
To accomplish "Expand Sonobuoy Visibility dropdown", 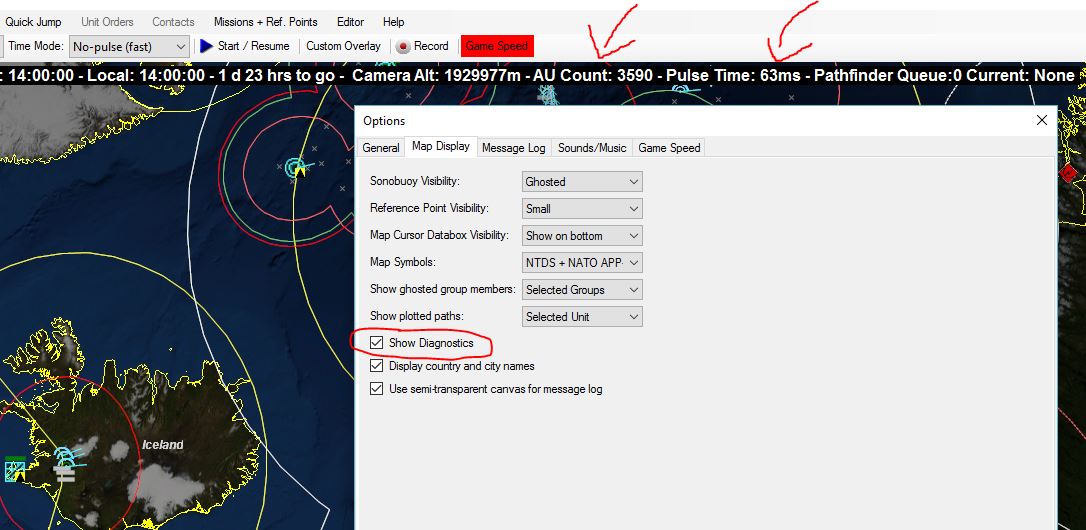I will tap(582, 182).
